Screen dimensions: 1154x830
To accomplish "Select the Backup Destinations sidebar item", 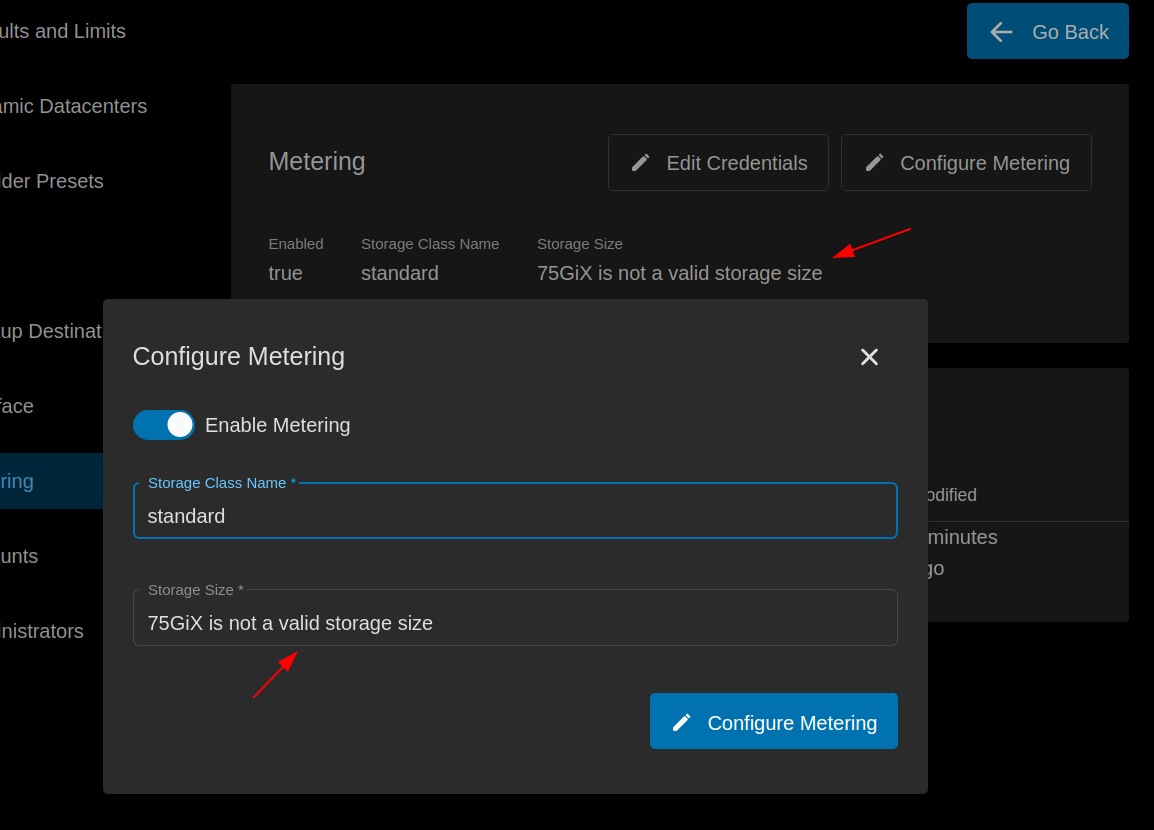I will (x=50, y=331).
